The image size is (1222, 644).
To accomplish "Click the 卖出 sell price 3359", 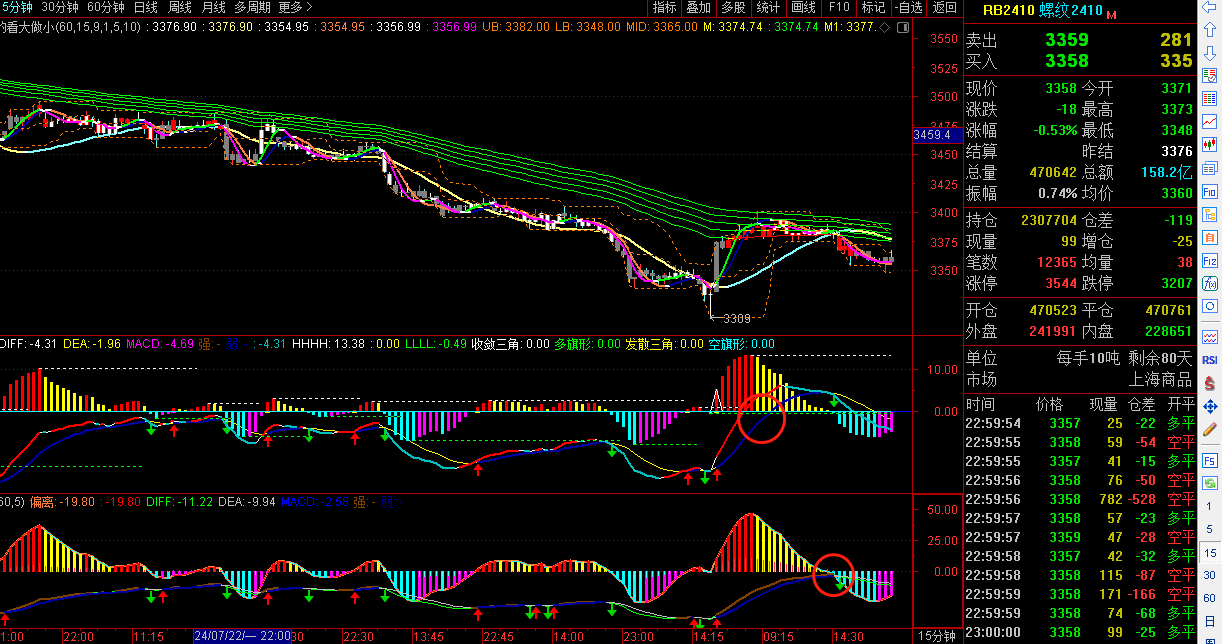I will tap(1066, 40).
